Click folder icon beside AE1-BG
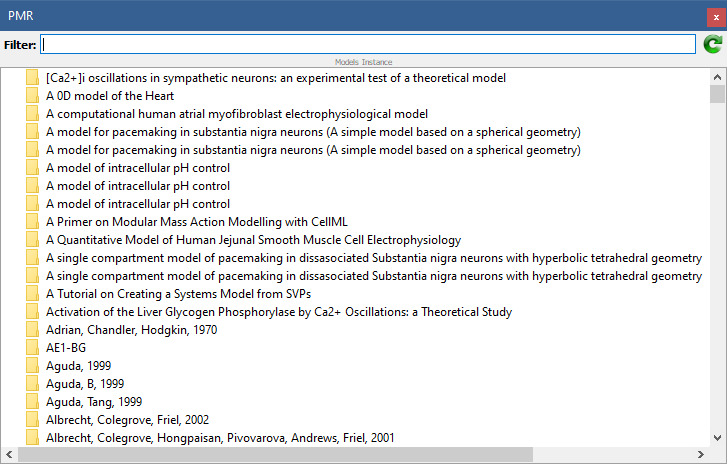Screen dimensions: 727x464 pos(32,348)
